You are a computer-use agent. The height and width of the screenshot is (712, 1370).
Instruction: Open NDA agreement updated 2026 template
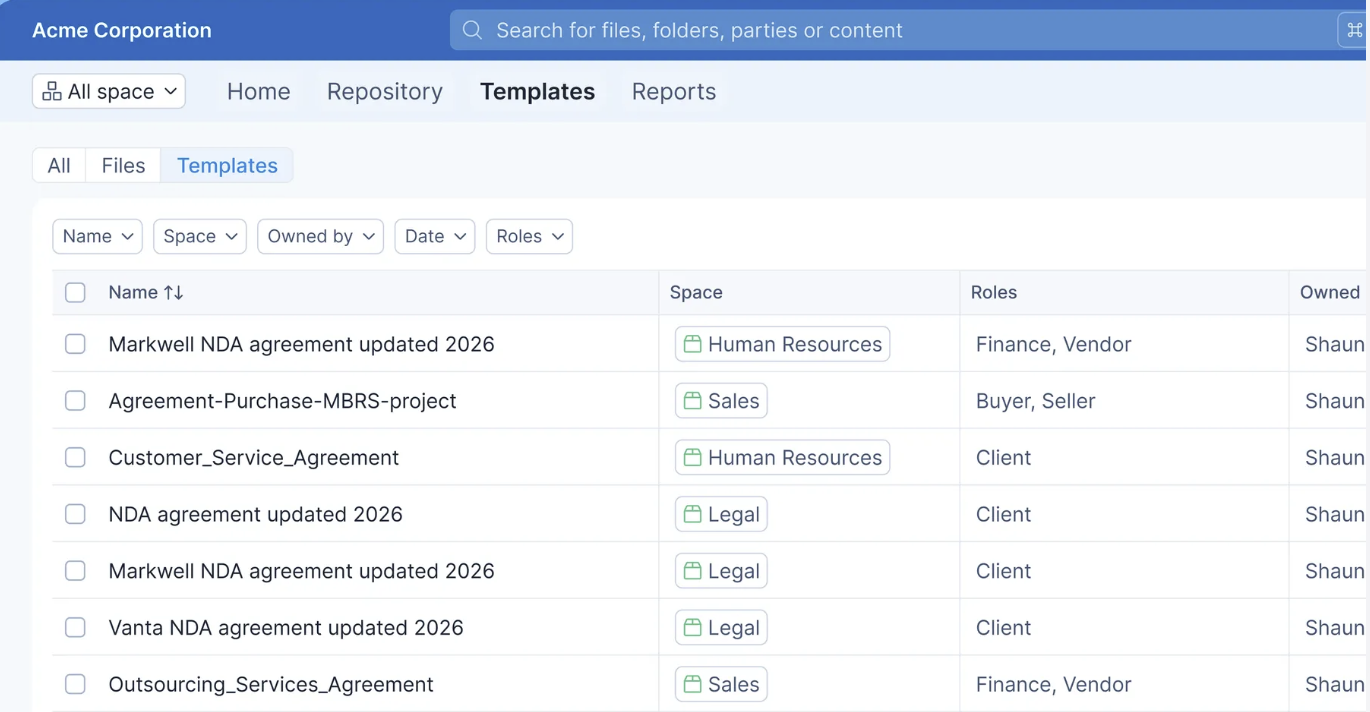tap(255, 514)
